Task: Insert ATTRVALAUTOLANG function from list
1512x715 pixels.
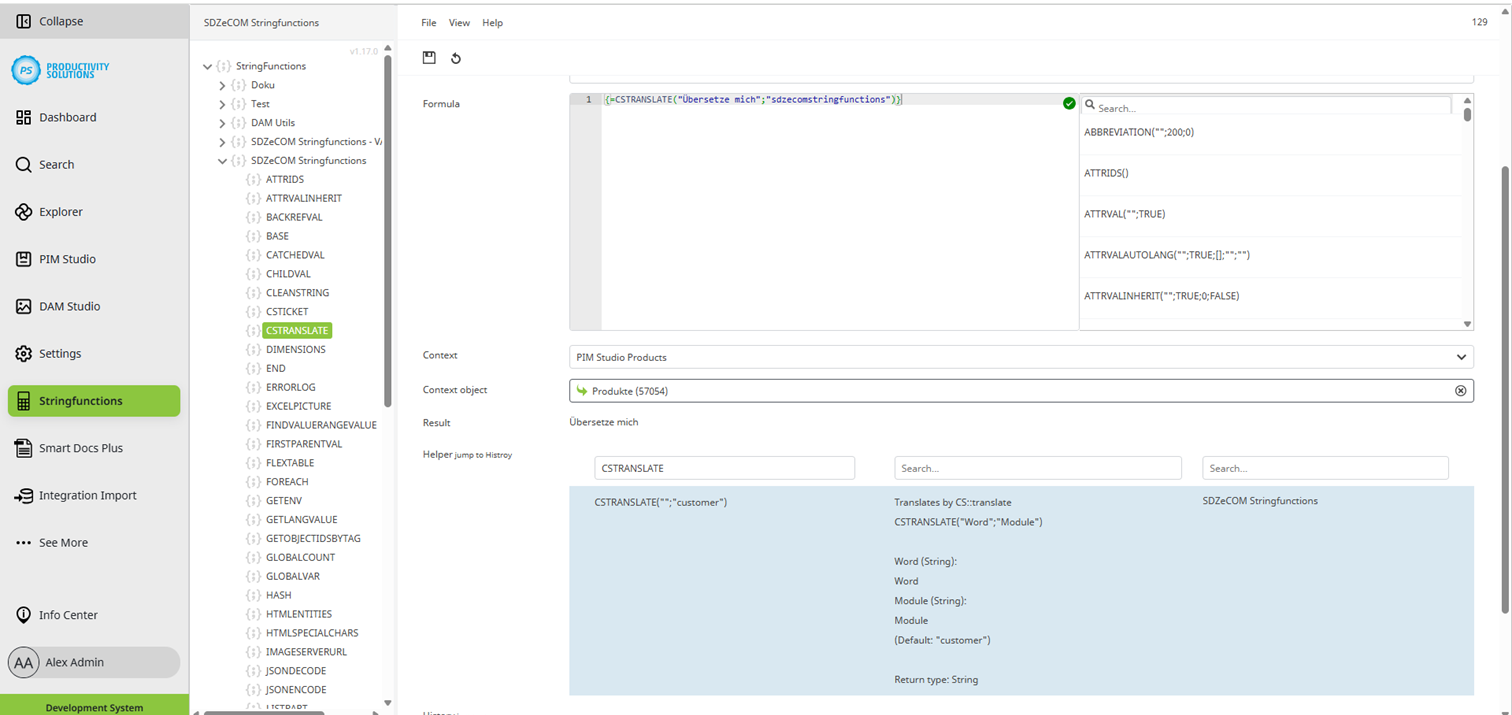Action: click(x=1167, y=255)
